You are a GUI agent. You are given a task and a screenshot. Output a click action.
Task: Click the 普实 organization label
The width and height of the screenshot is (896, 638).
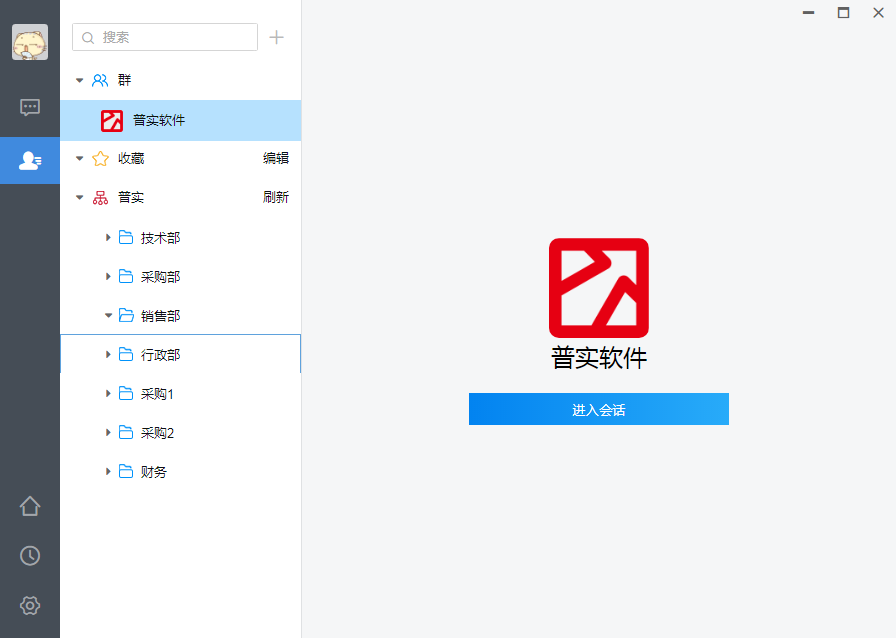131,197
